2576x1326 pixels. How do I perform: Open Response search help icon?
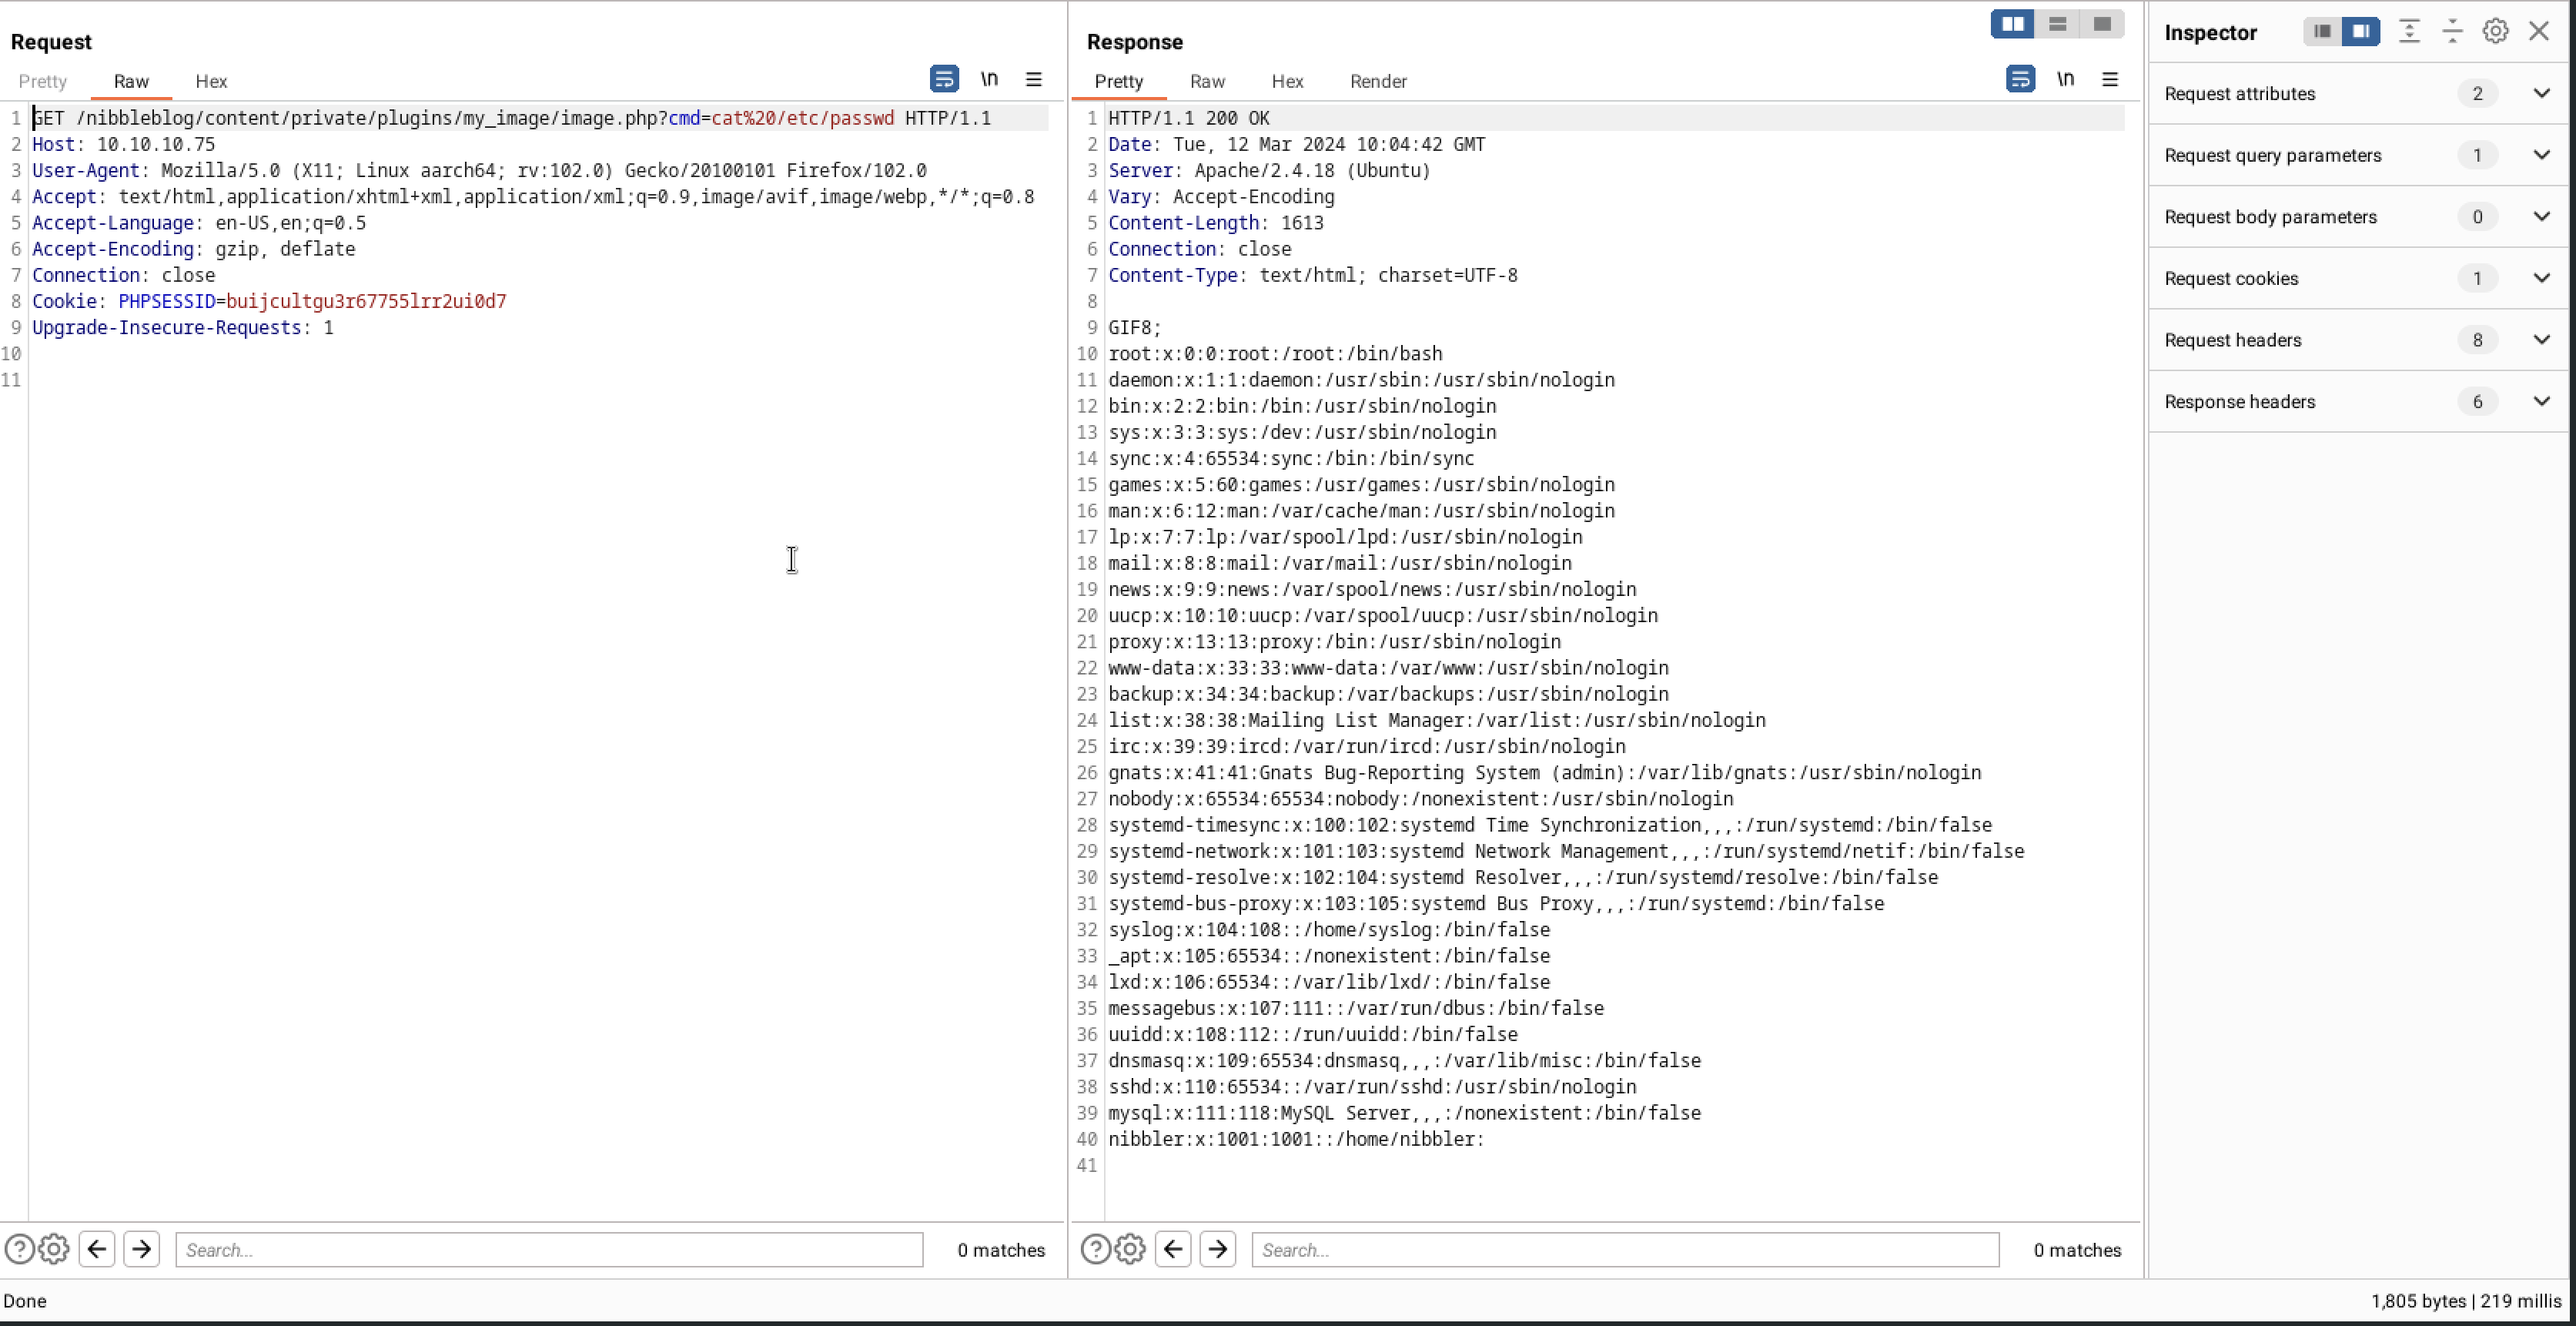point(1095,1249)
